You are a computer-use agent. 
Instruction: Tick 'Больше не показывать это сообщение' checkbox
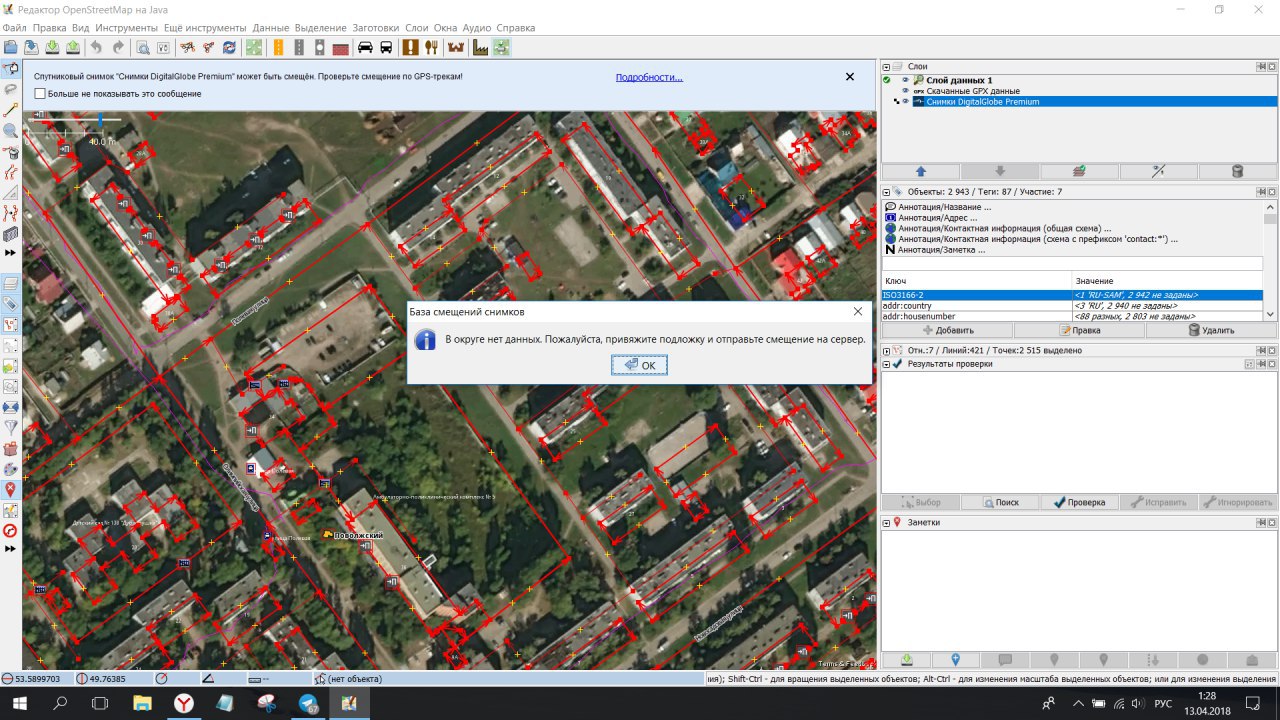click(x=40, y=93)
